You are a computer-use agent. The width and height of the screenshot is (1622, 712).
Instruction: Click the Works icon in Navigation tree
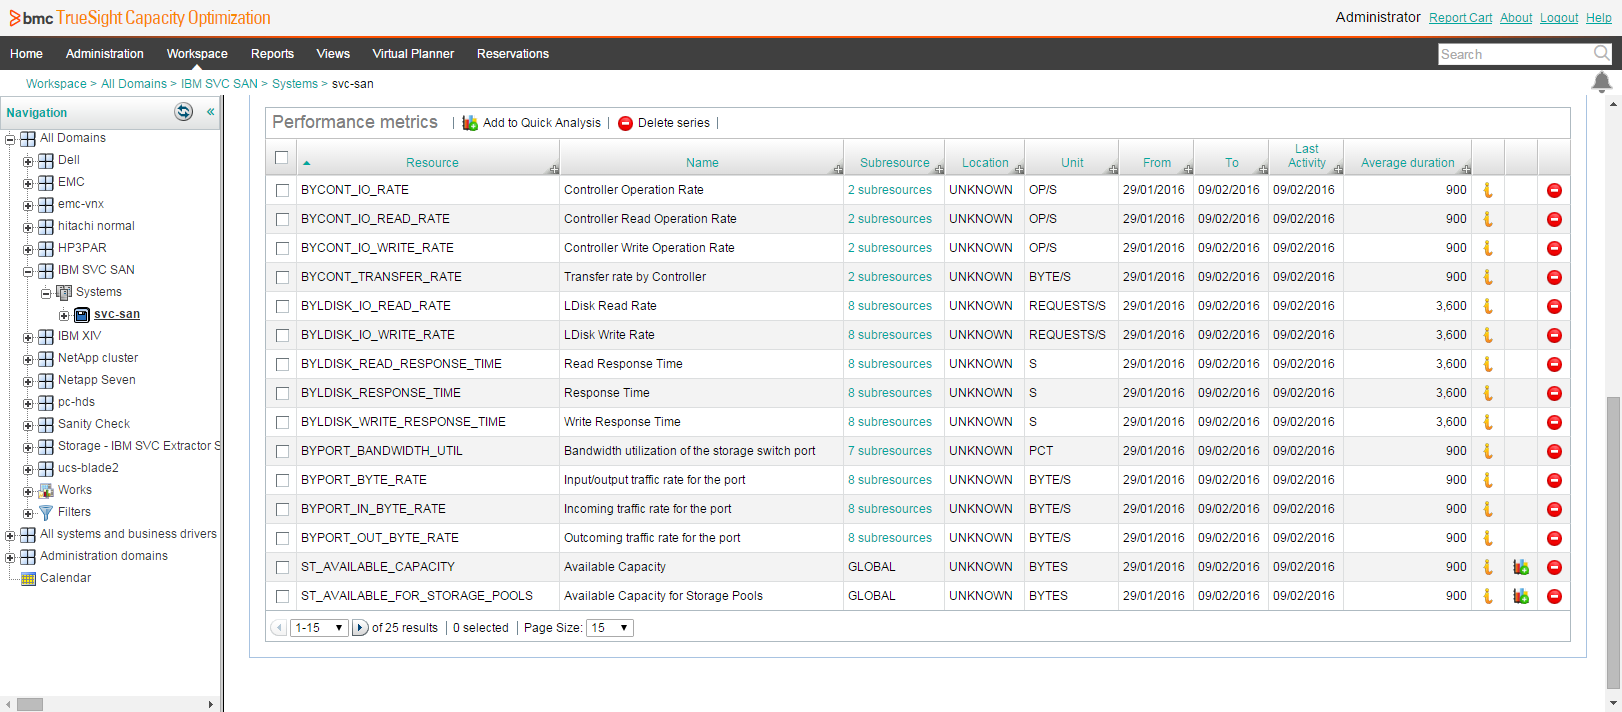tap(46, 490)
